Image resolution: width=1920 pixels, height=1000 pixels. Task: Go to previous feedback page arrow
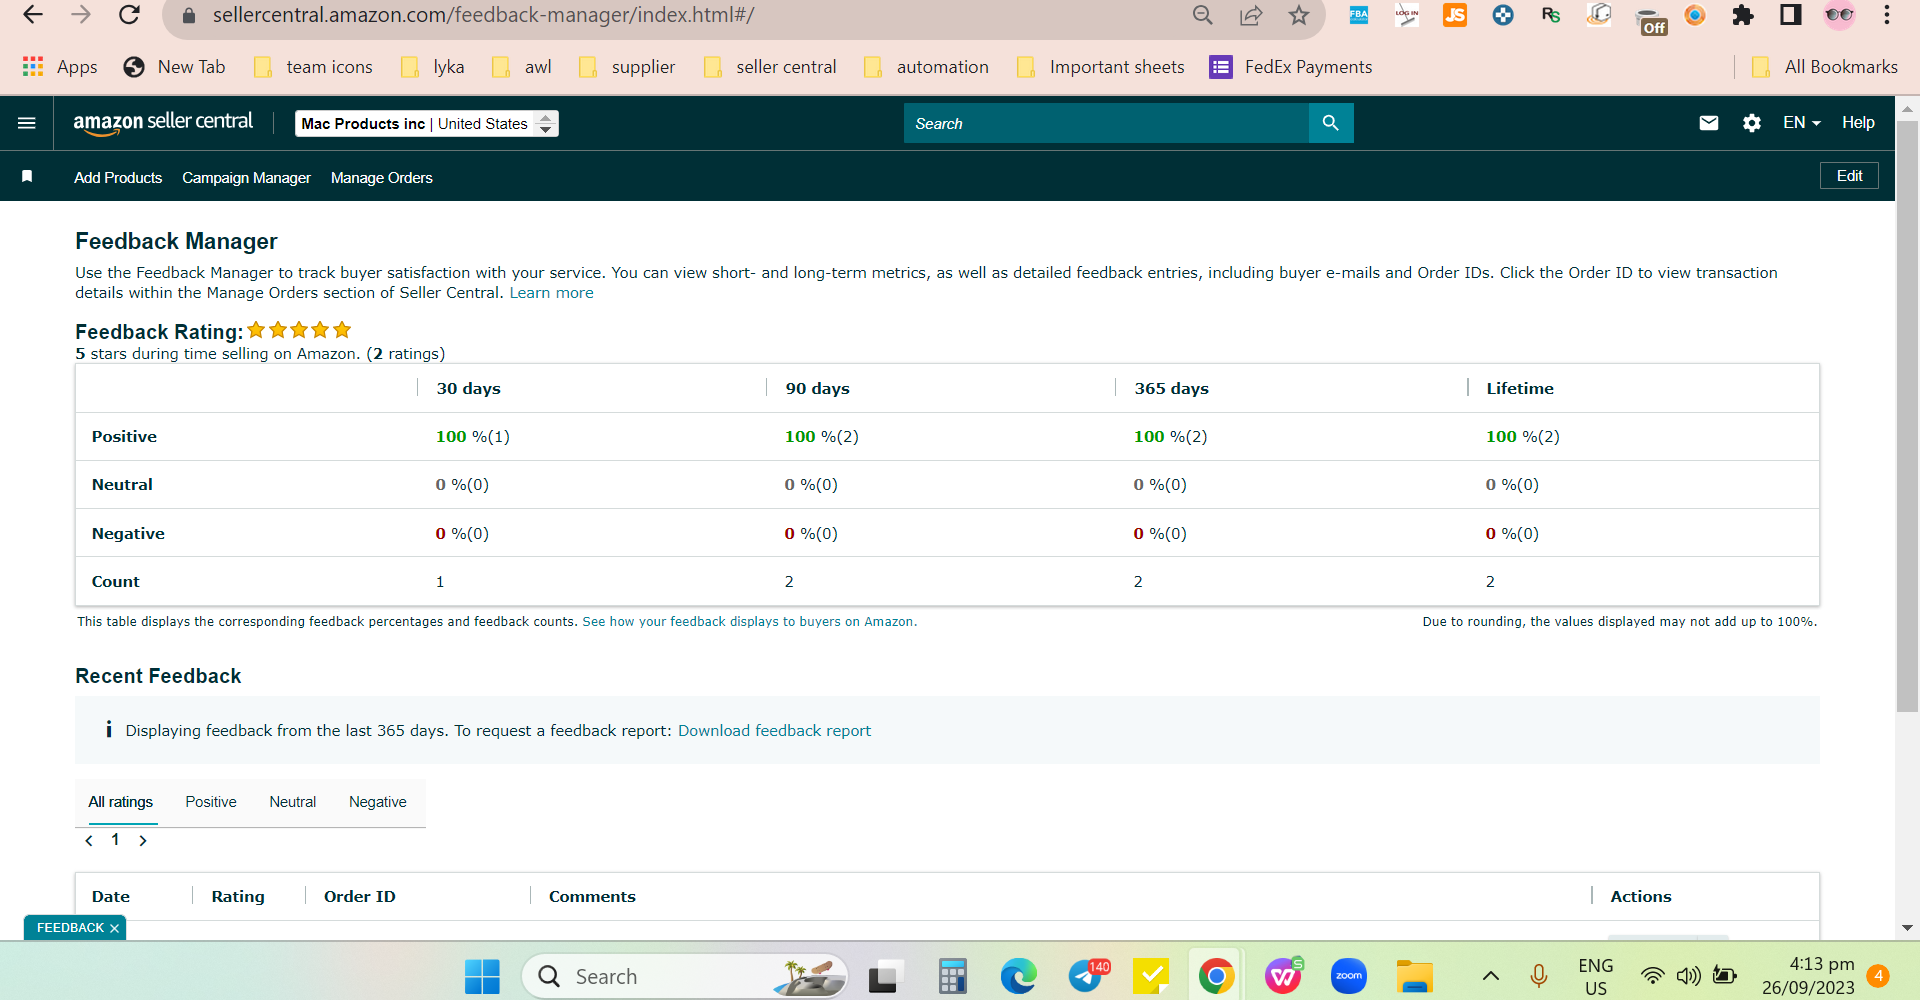point(89,841)
